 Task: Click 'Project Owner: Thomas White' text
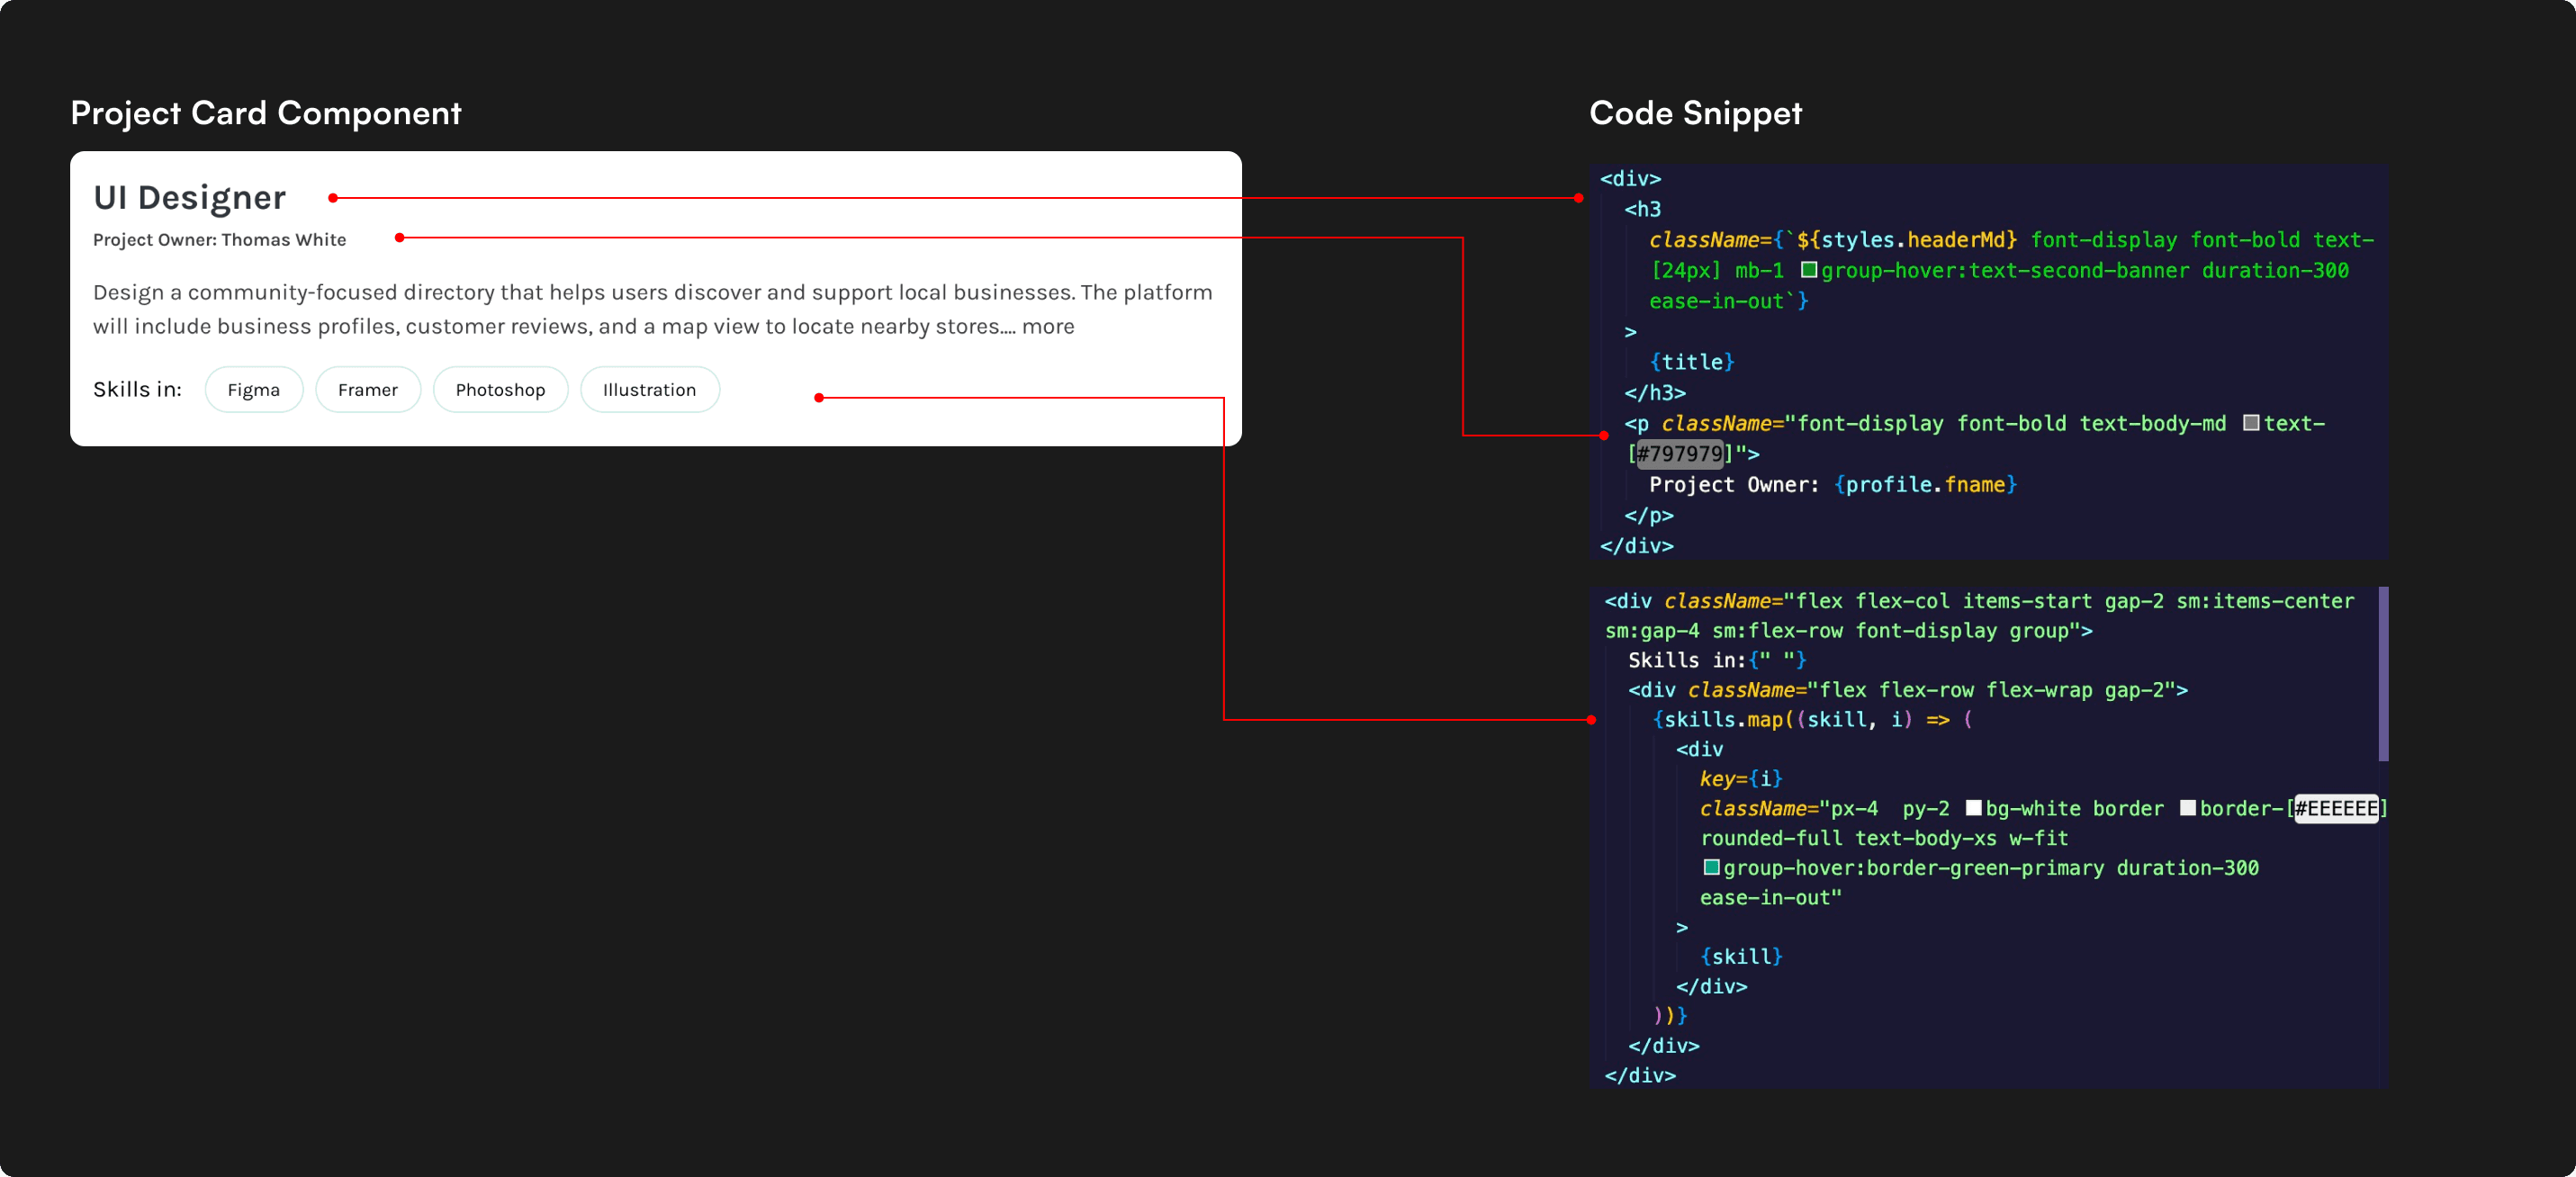pos(219,240)
